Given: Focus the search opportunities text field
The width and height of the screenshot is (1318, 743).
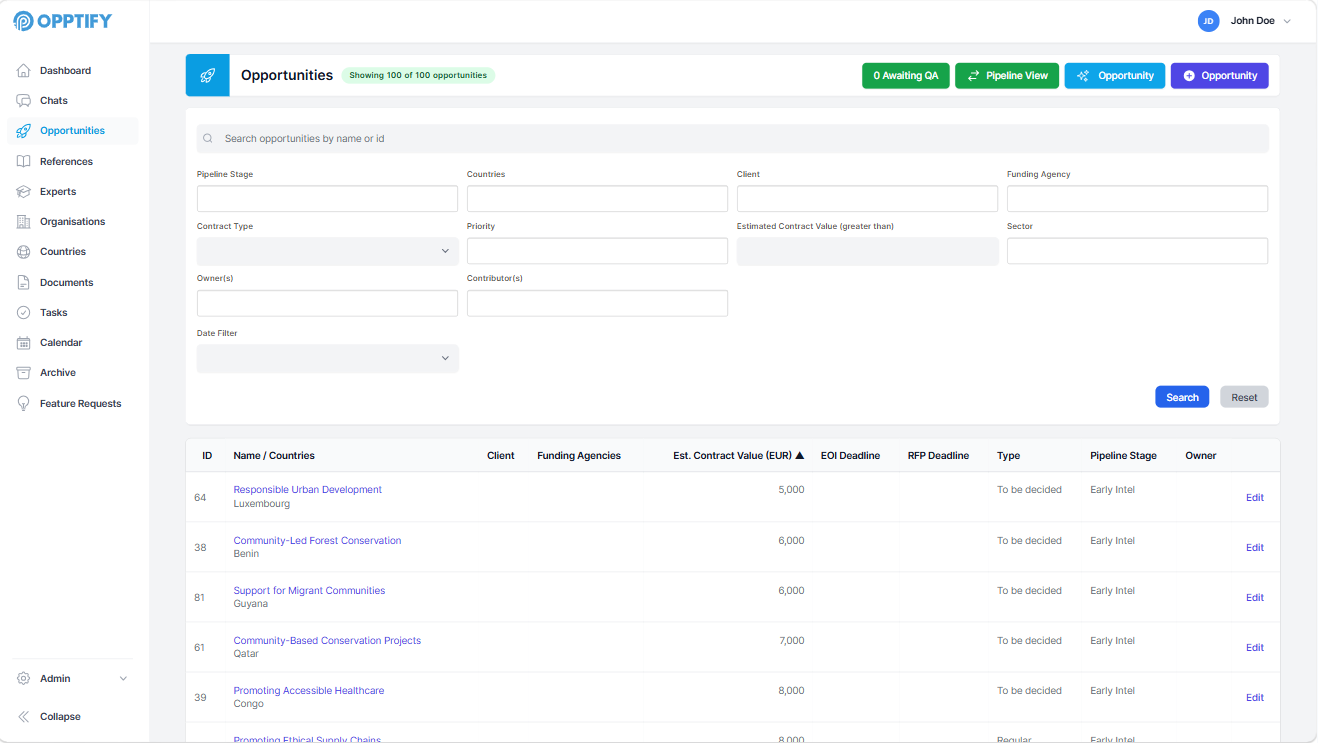Looking at the screenshot, I should [732, 139].
